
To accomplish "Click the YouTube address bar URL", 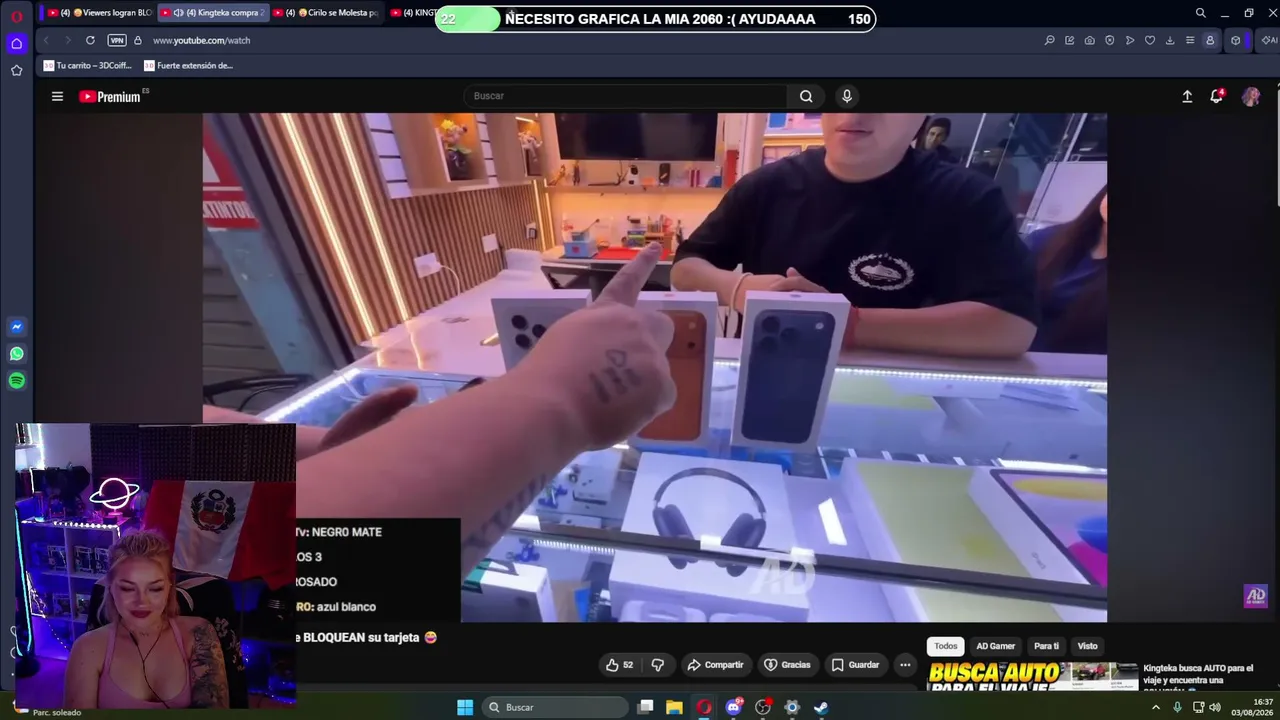I will [x=201, y=40].
